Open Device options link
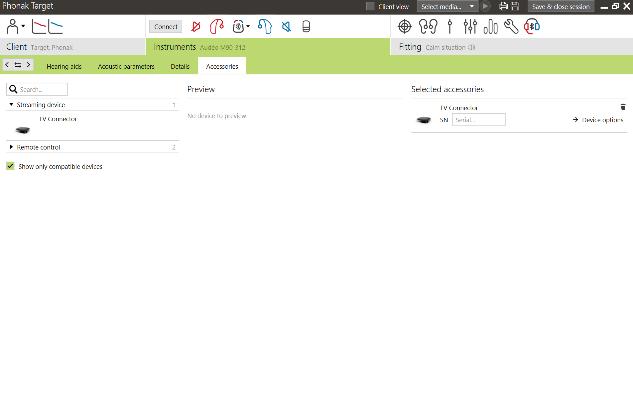This screenshot has height=395, width=633. point(598,120)
